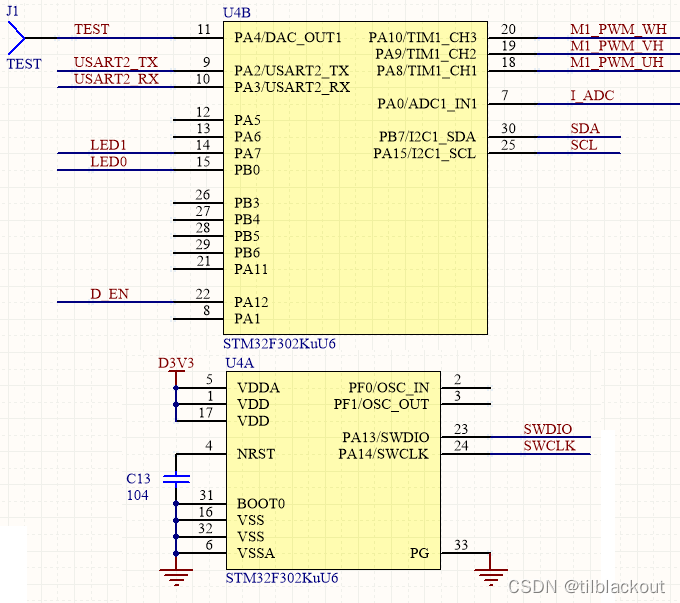Click the PB5 pin name
680x603 pixels.
(x=247, y=236)
